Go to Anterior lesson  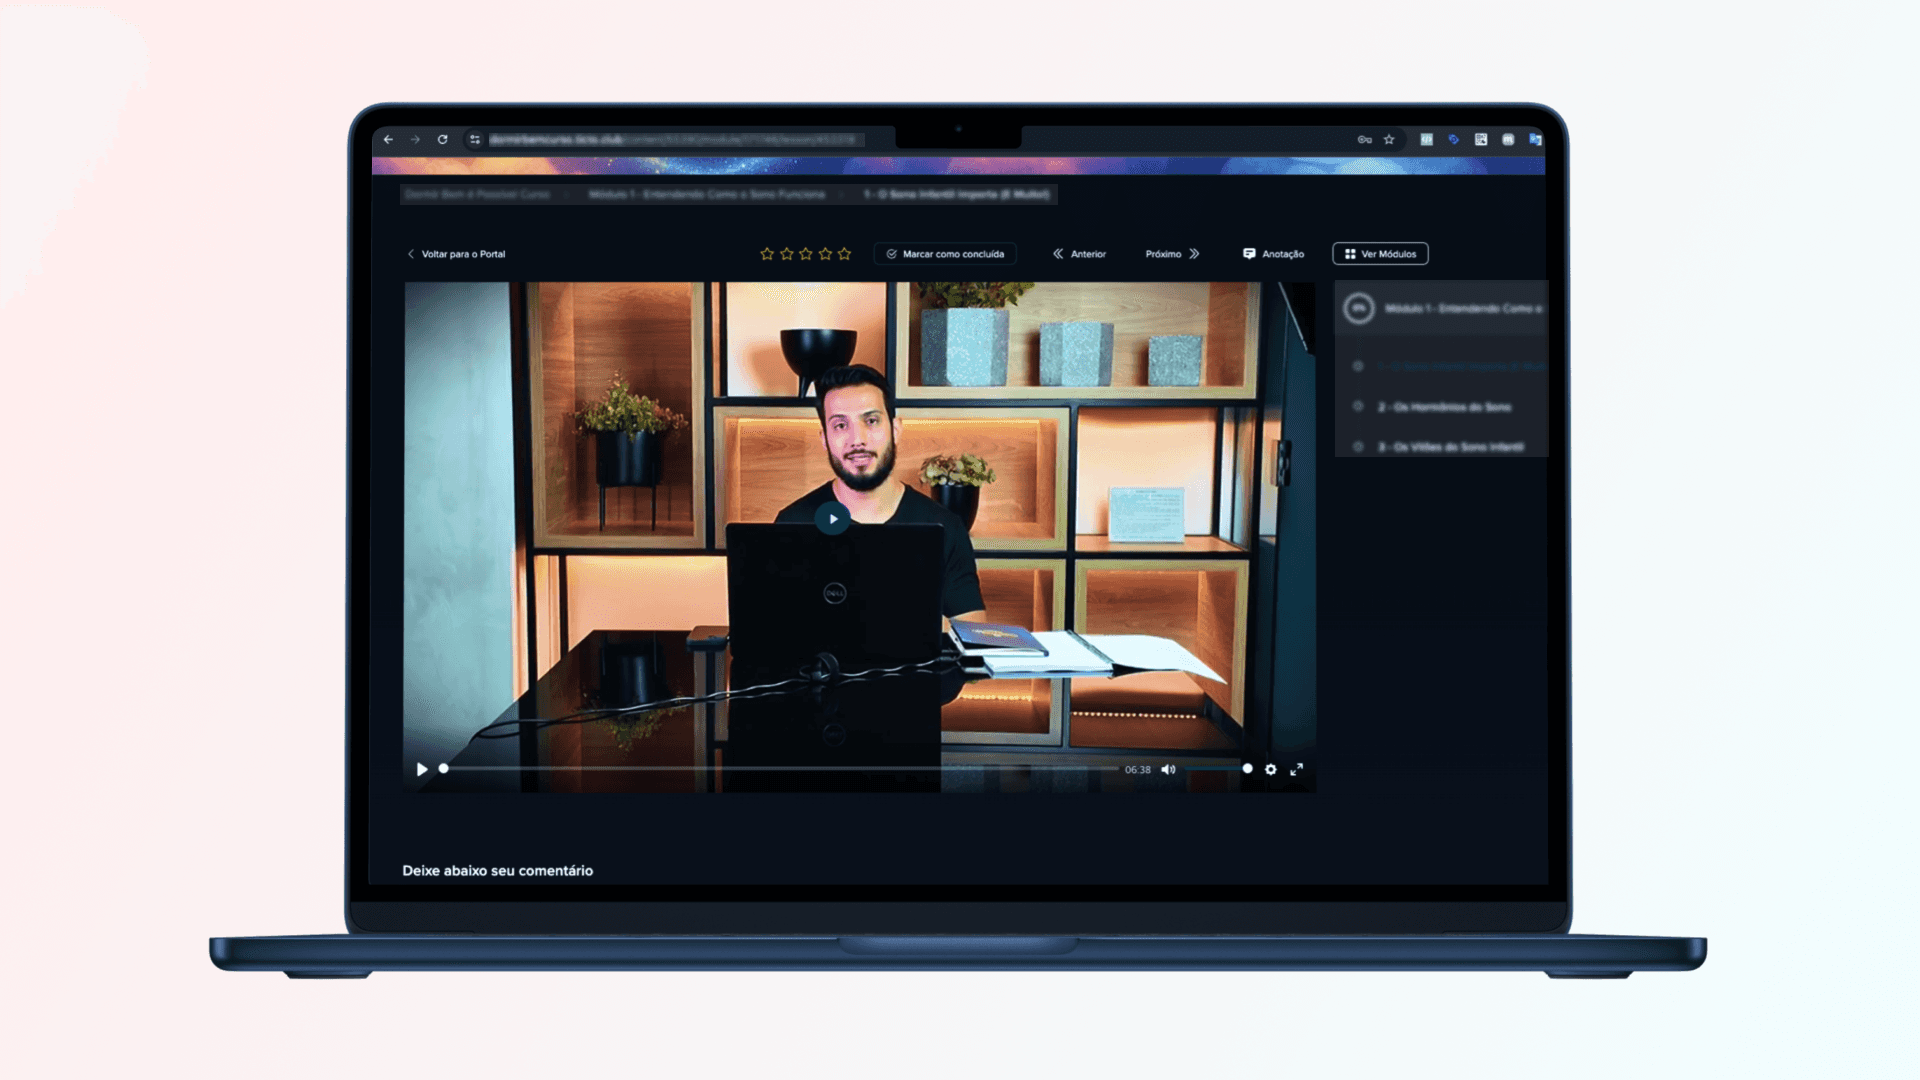1079,254
